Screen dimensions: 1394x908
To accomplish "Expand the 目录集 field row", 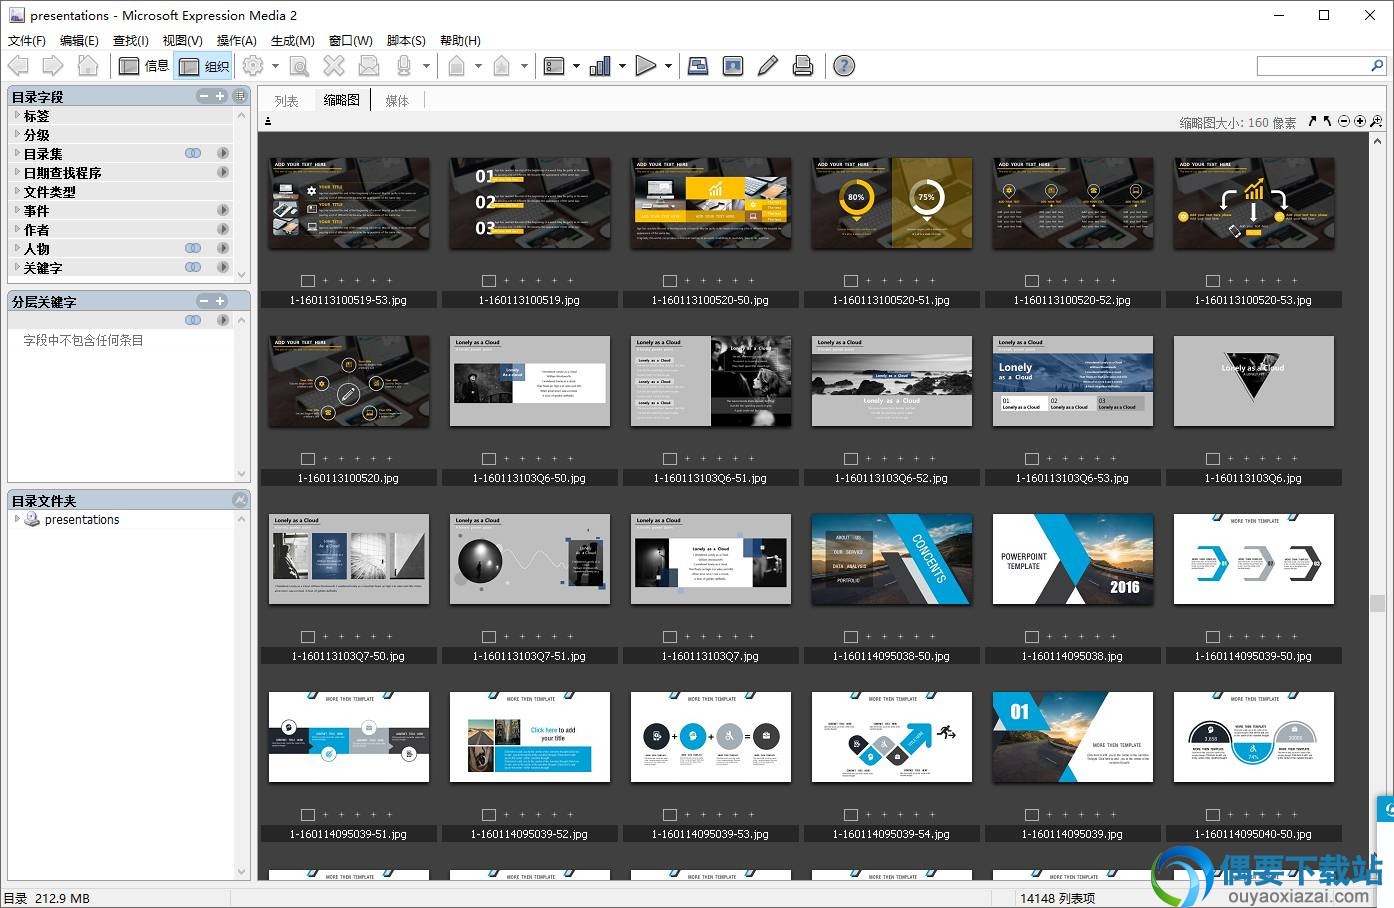I will pyautogui.click(x=18, y=154).
